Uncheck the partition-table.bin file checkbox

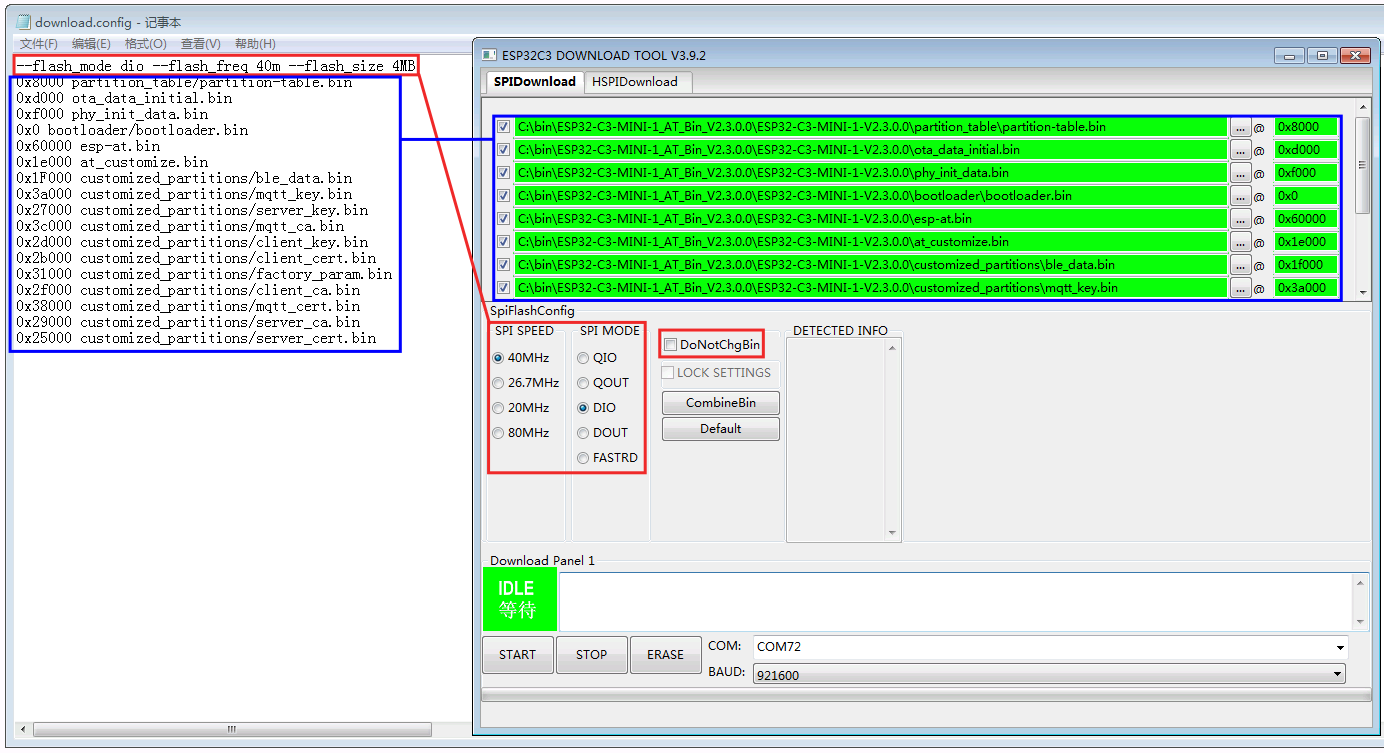tap(504, 127)
